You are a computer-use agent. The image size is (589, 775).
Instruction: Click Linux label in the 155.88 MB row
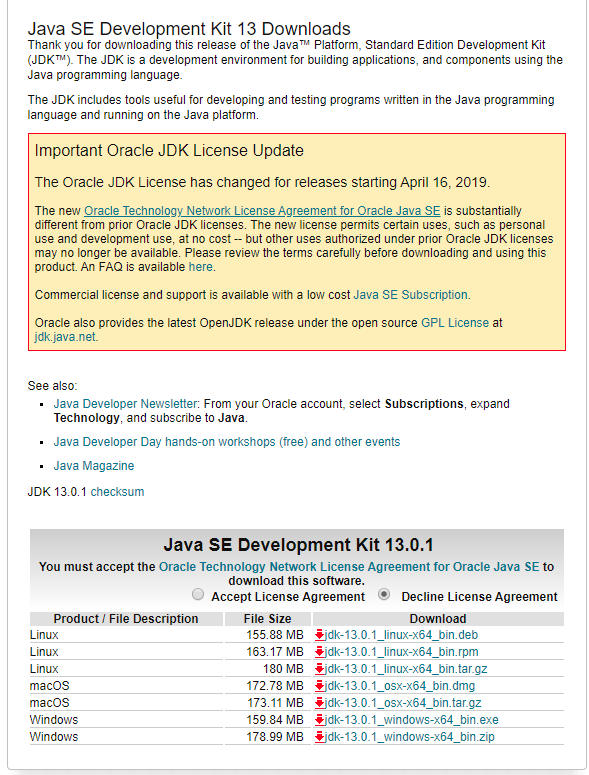(44, 635)
